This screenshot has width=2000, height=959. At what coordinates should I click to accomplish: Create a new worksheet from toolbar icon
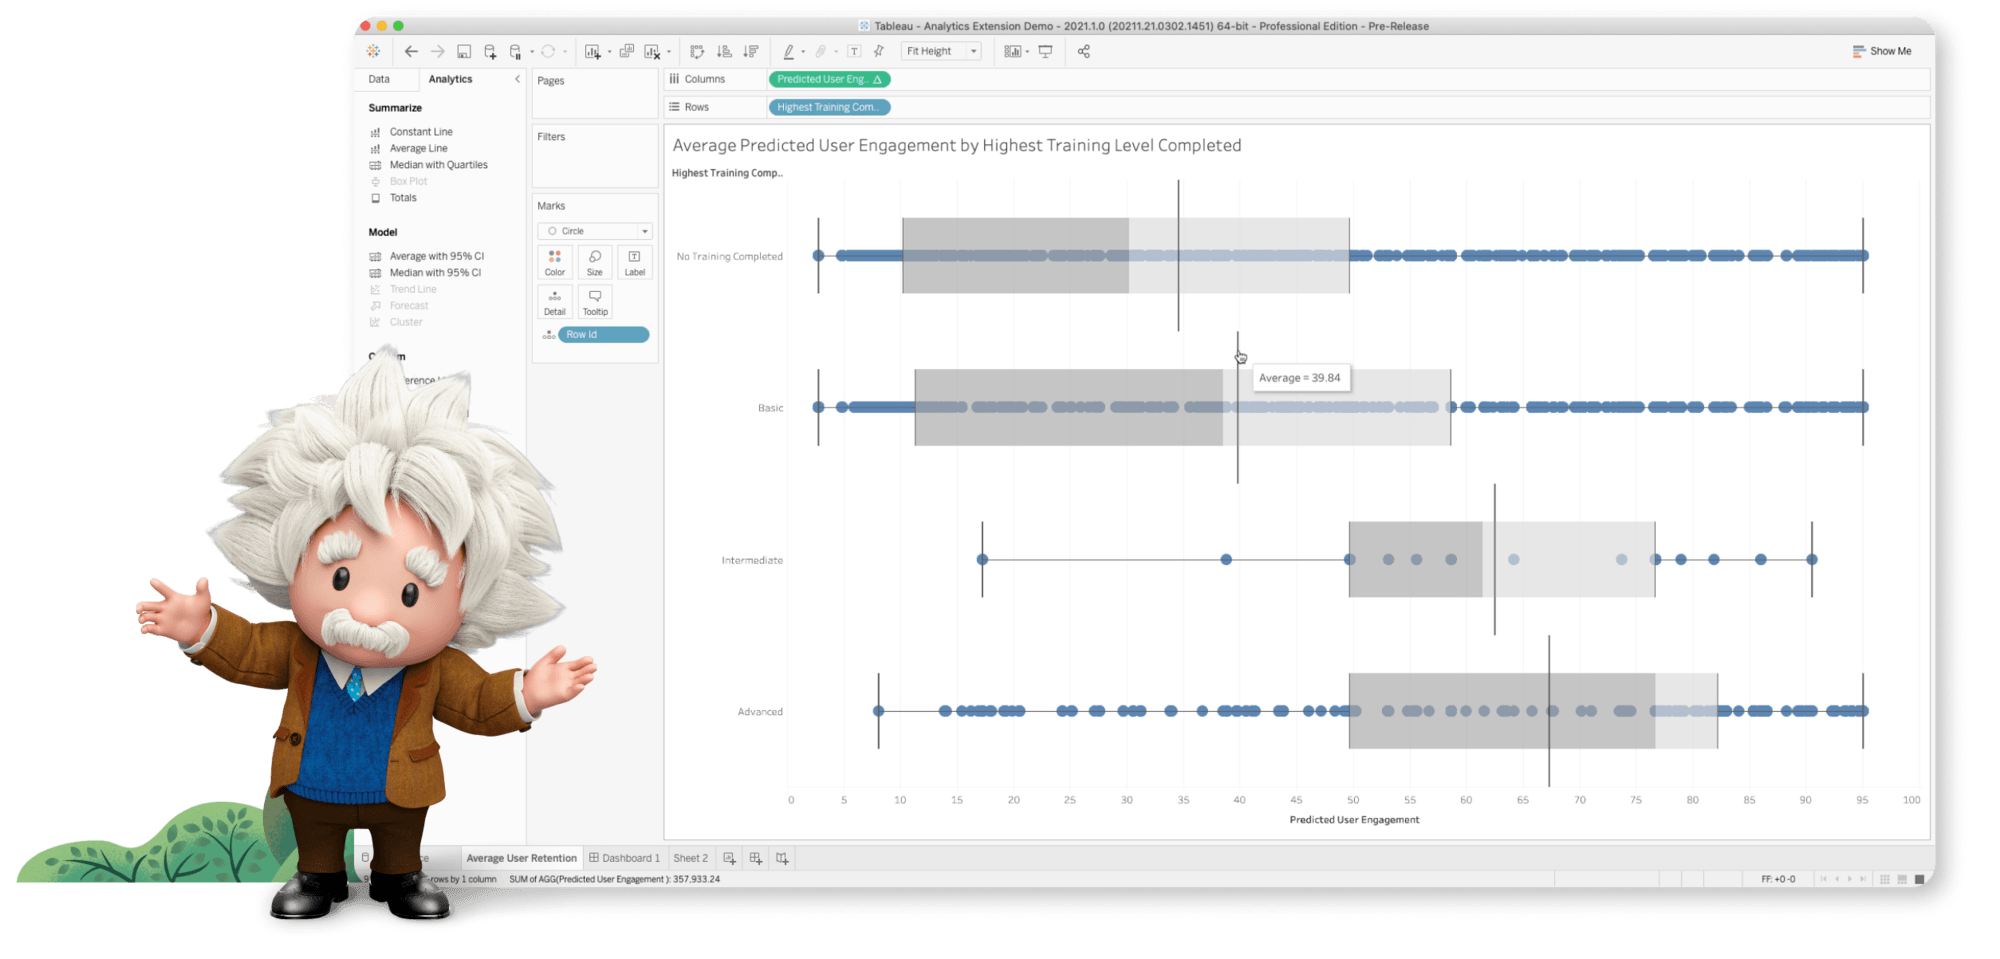pyautogui.click(x=593, y=51)
